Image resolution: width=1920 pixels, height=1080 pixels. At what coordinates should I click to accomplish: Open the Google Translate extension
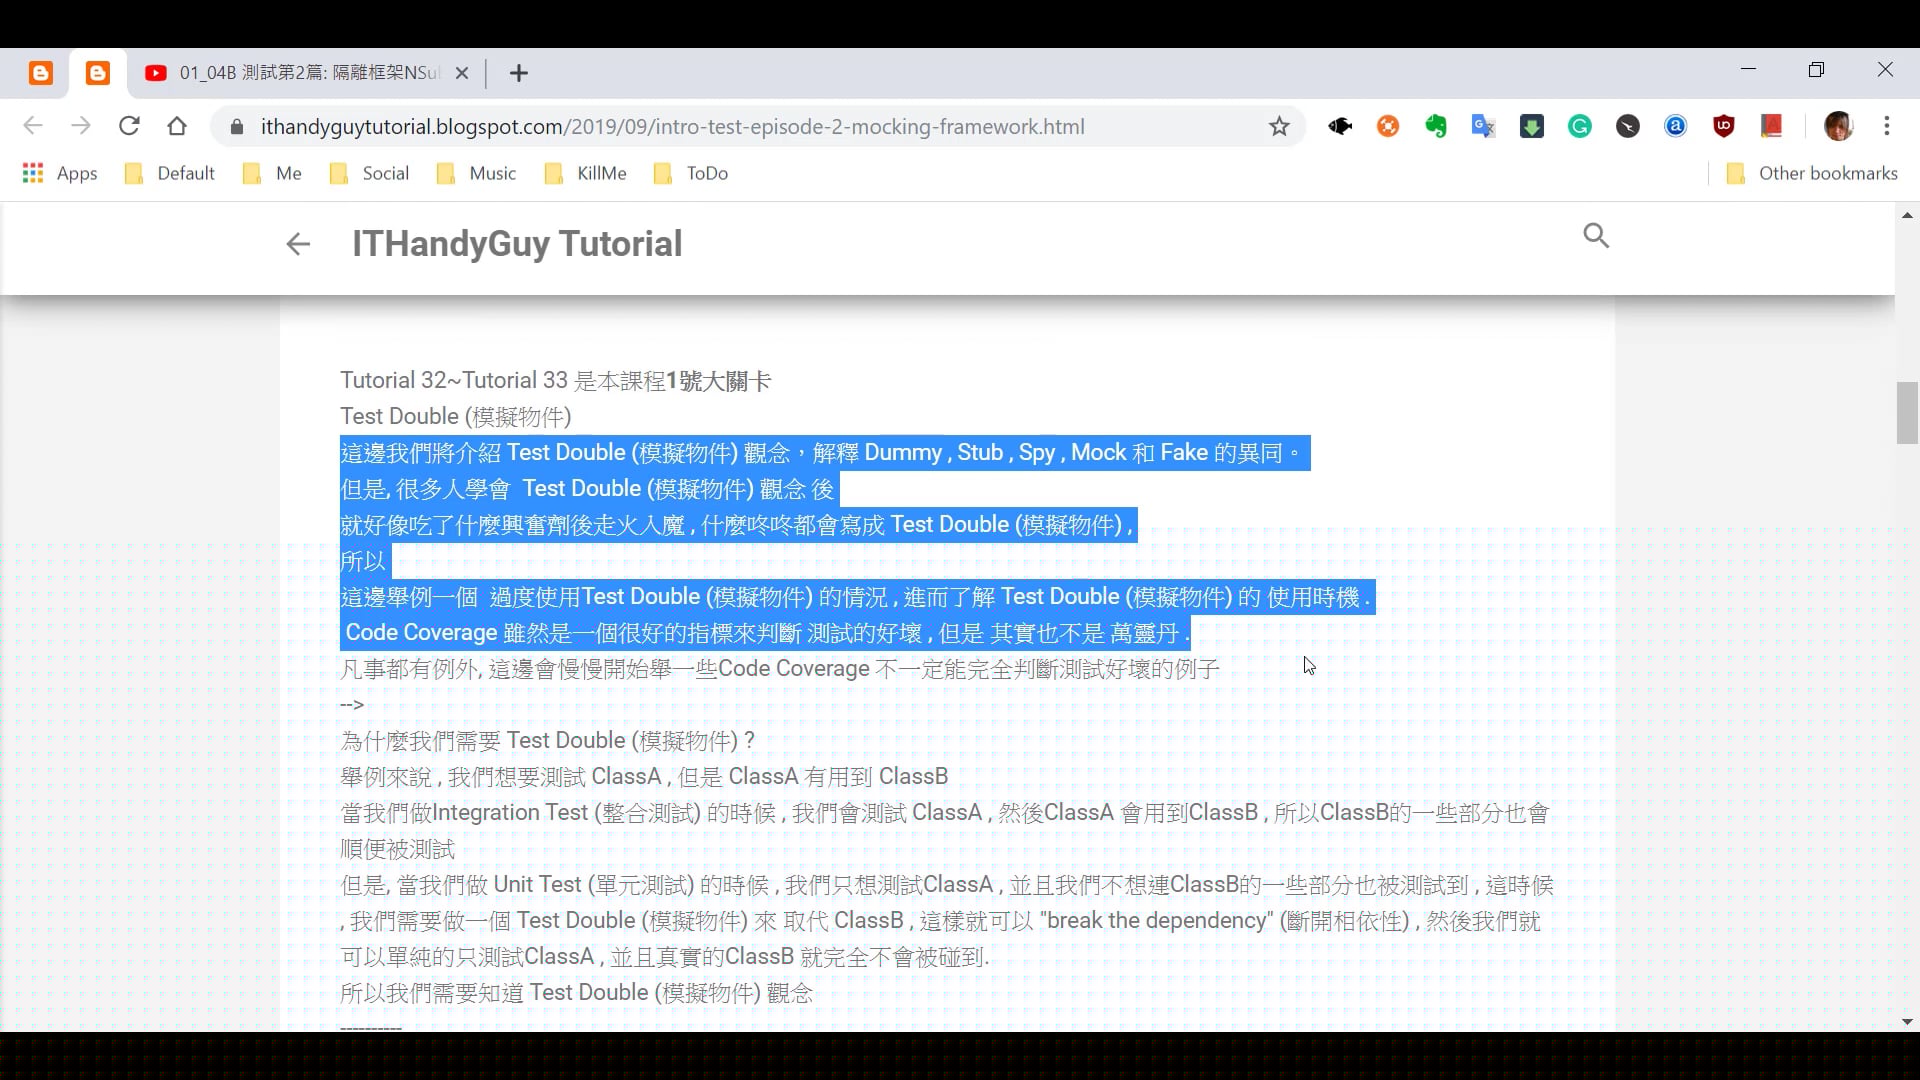pyautogui.click(x=1483, y=126)
